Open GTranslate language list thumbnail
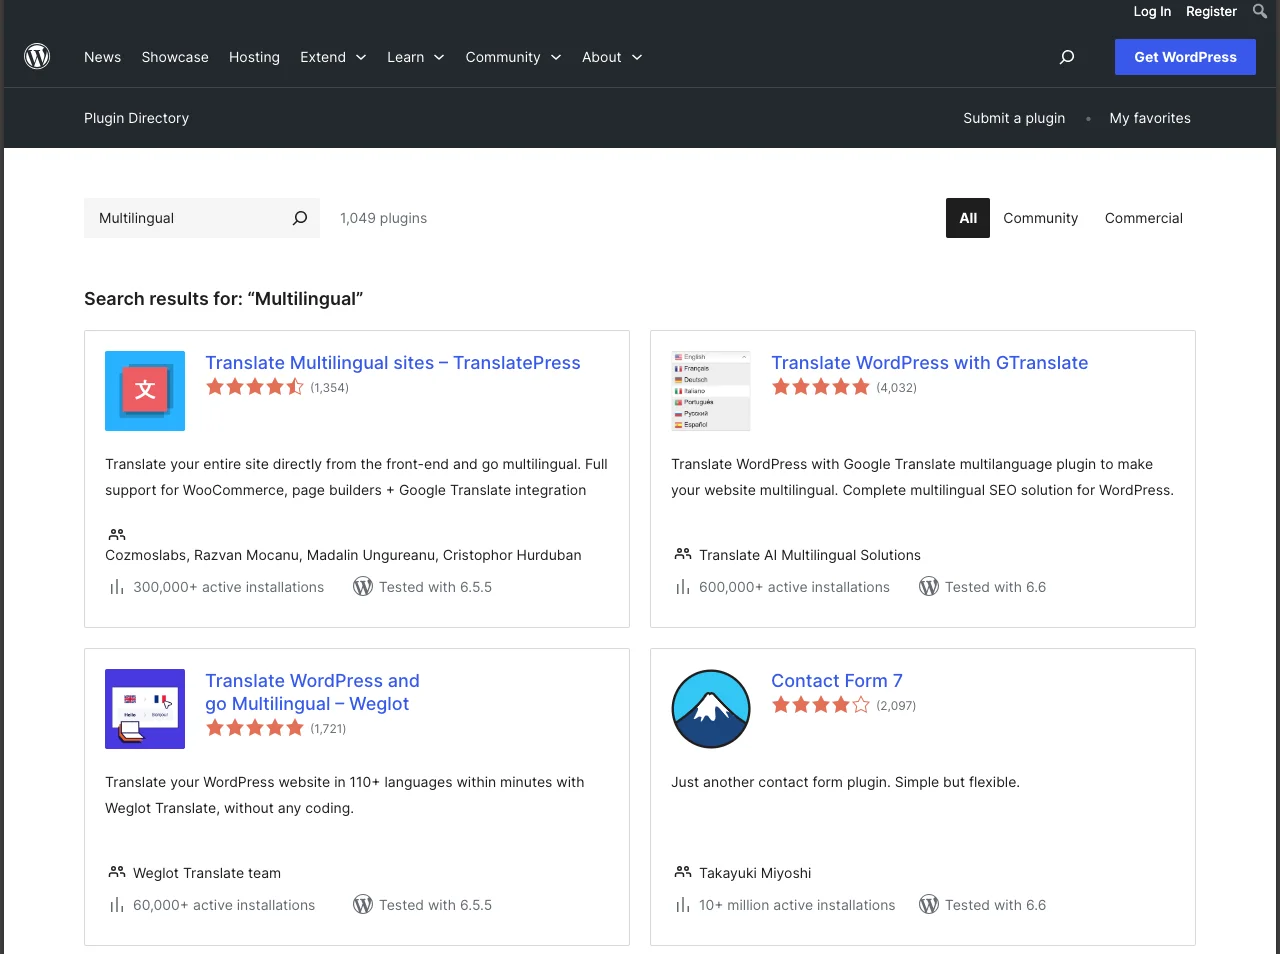Viewport: 1280px width, 954px height. (711, 391)
